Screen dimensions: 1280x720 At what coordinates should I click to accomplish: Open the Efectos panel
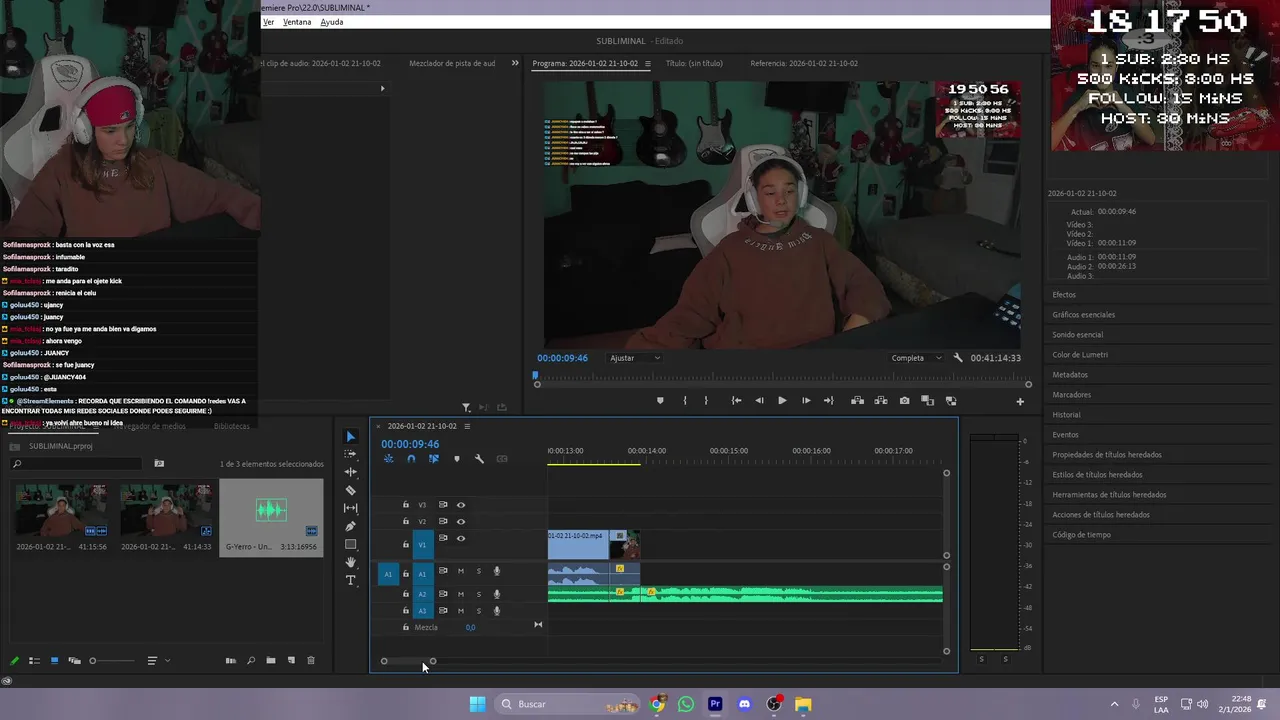click(x=1064, y=295)
